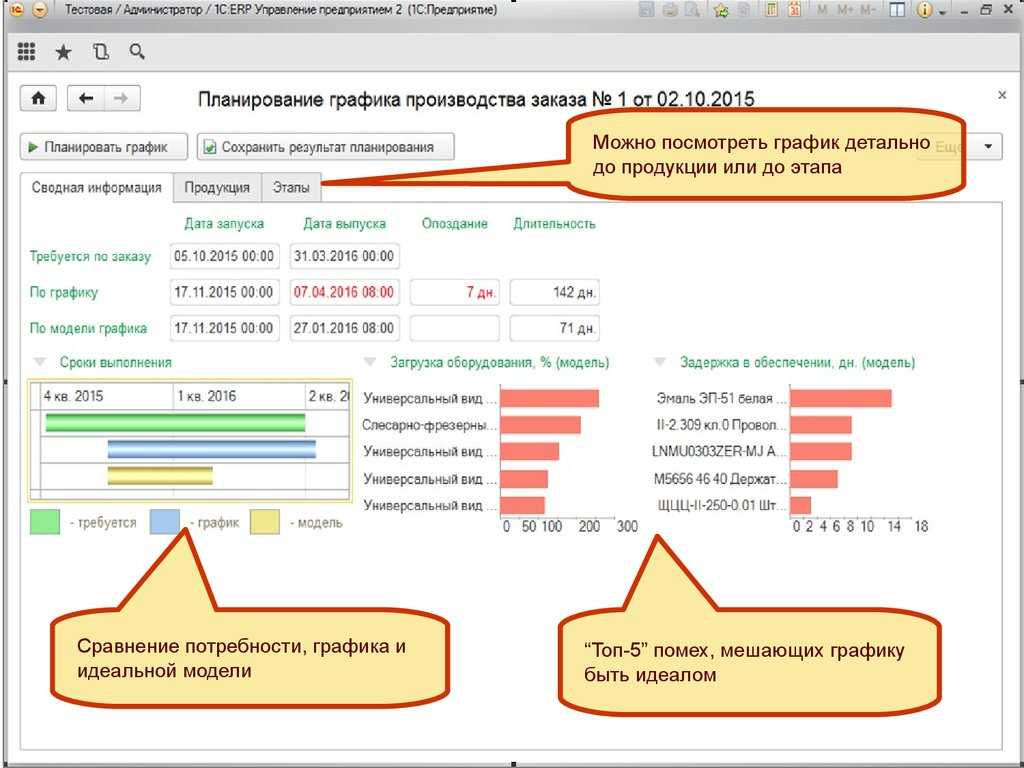Click Требуется по заказу launch date field
Viewport: 1024px width, 768px height.
[225, 256]
